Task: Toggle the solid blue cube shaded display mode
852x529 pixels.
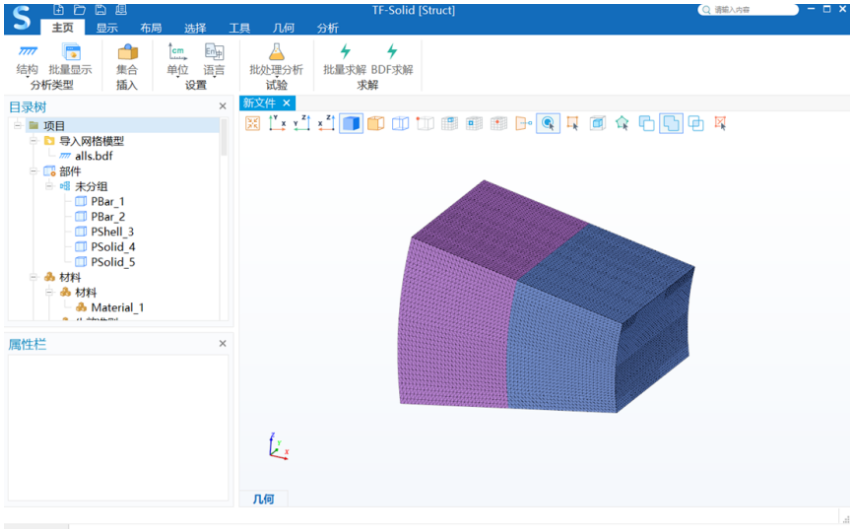Action: coord(351,123)
